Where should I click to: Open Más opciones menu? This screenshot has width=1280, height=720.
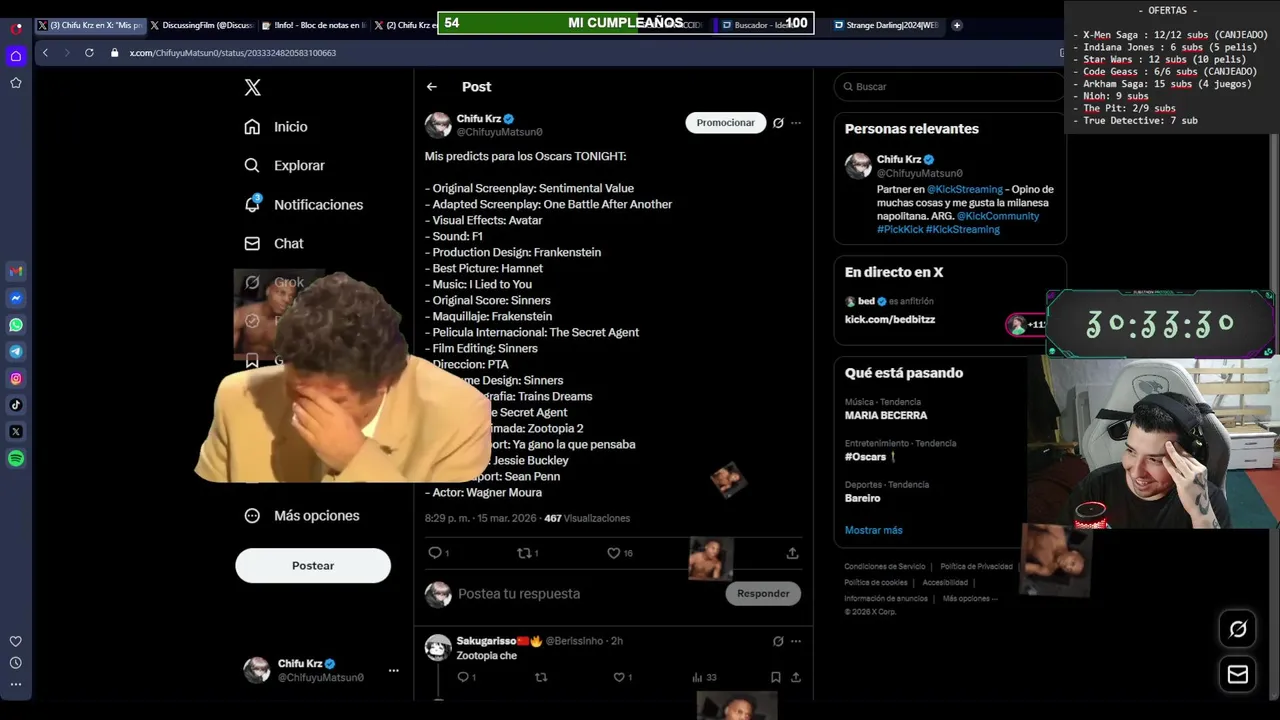[302, 516]
